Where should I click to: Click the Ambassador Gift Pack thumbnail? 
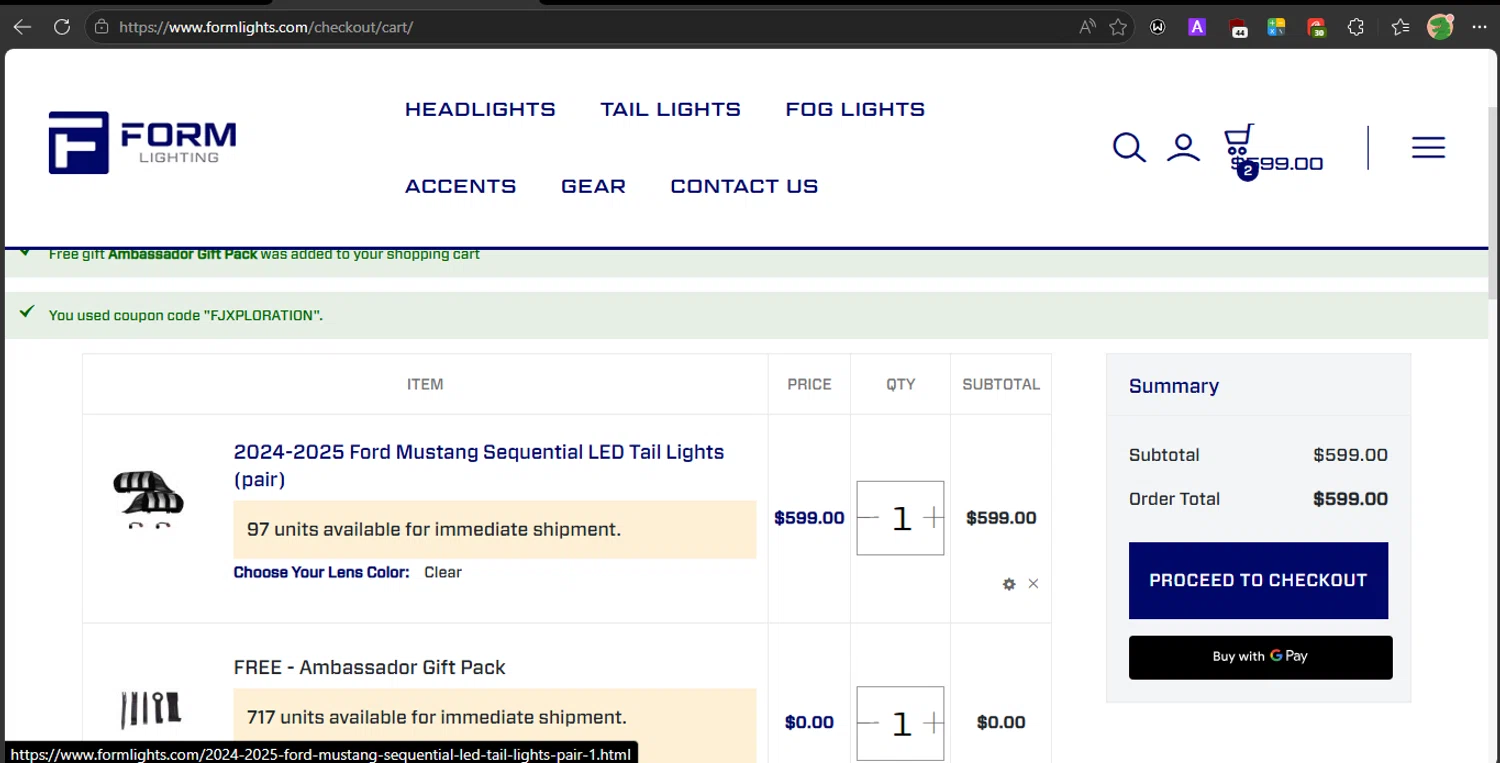(x=151, y=710)
